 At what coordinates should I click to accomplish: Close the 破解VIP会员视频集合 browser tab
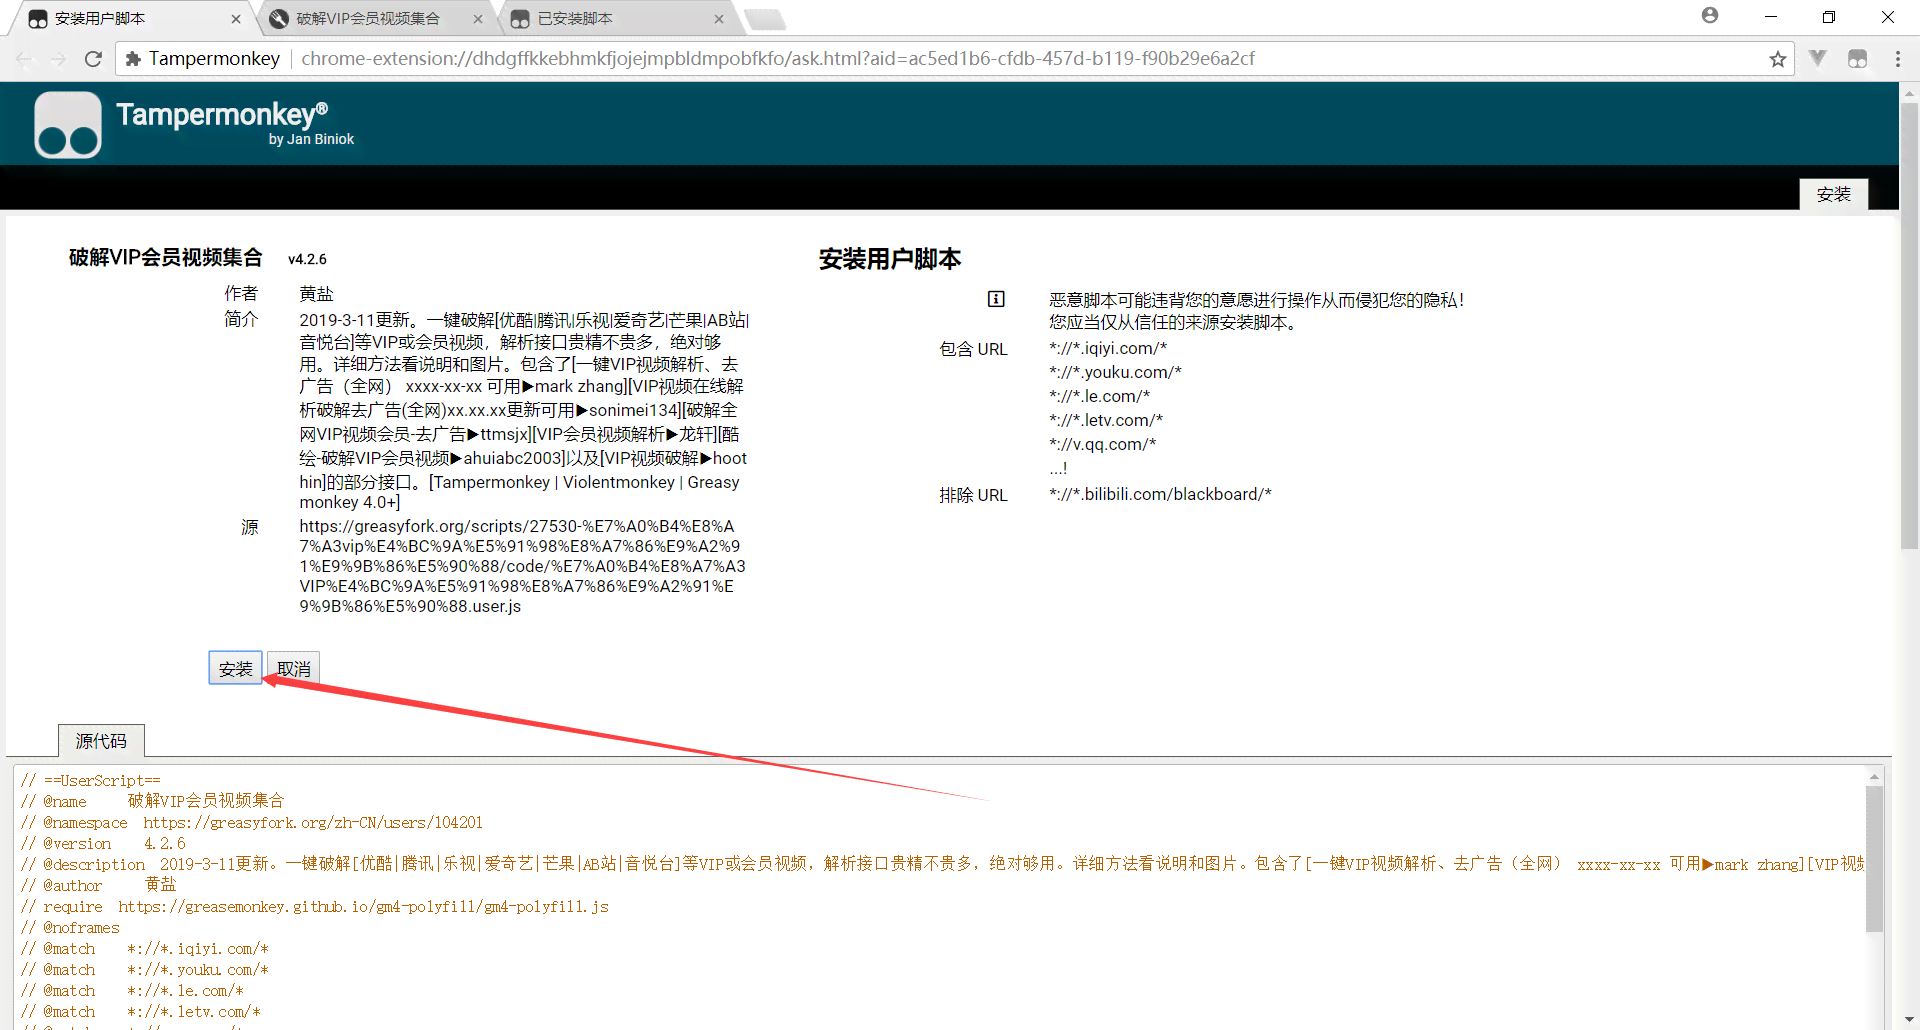tap(478, 19)
